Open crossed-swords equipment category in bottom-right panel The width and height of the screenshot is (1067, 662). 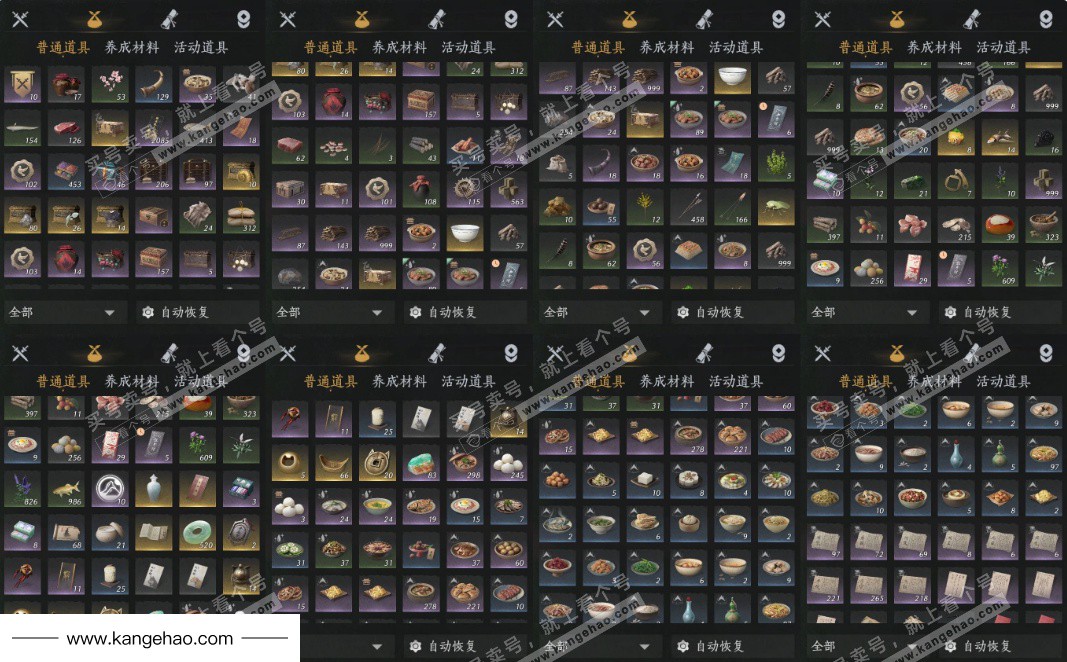pyautogui.click(x=823, y=353)
